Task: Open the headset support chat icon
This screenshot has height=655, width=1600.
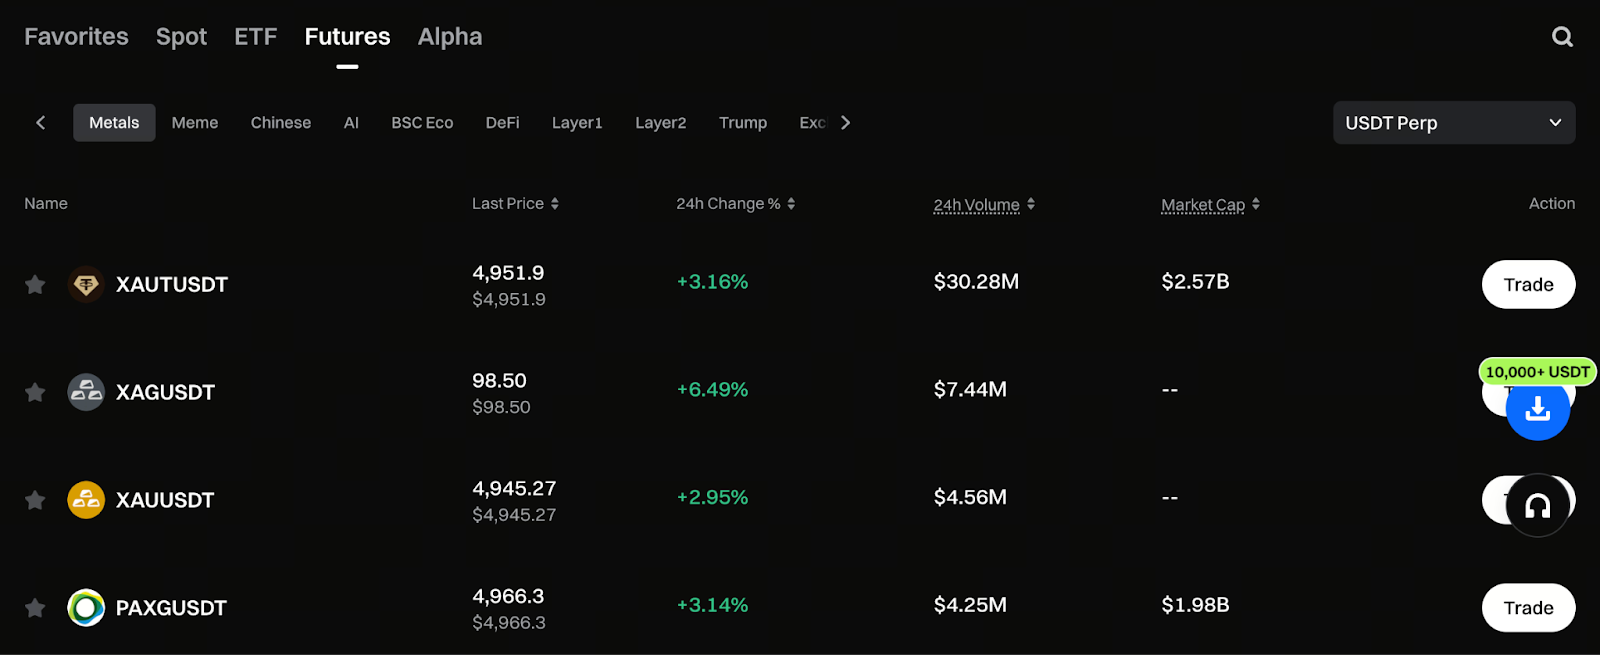Action: (x=1537, y=505)
